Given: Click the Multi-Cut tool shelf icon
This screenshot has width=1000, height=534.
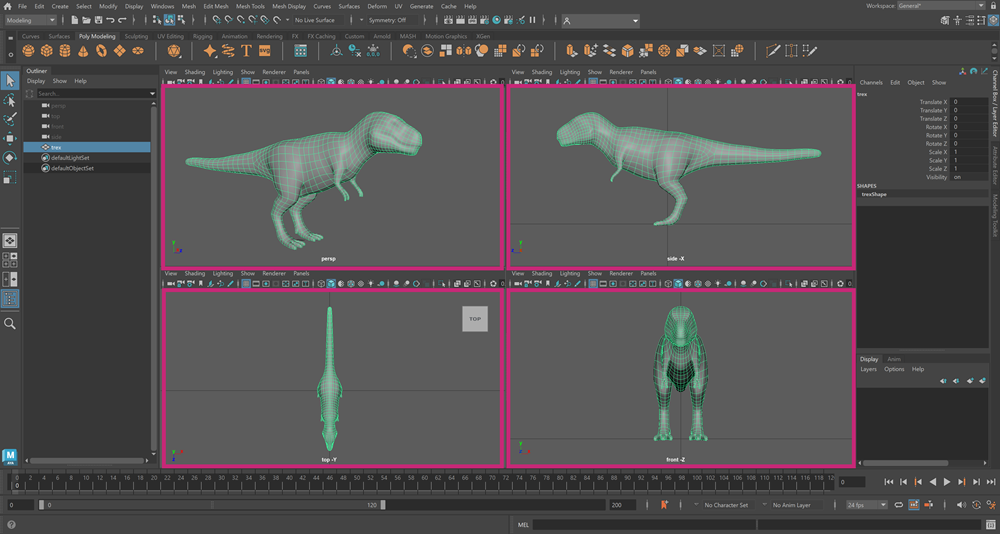Looking at the screenshot, I should (772, 50).
